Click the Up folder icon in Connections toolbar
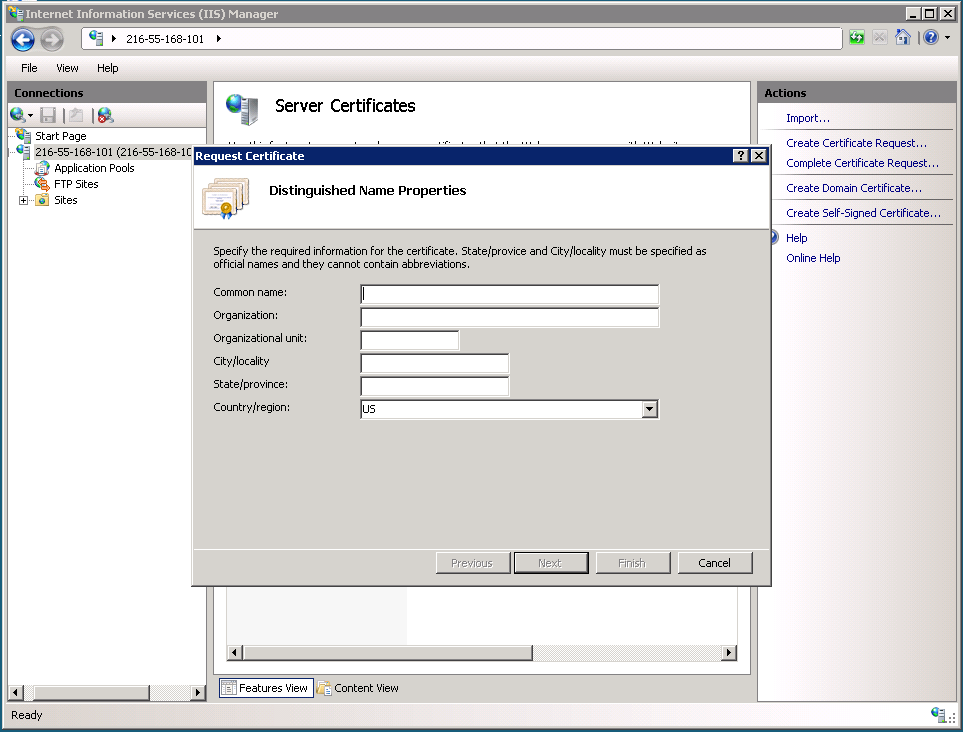The height and width of the screenshot is (732, 963). tap(76, 115)
